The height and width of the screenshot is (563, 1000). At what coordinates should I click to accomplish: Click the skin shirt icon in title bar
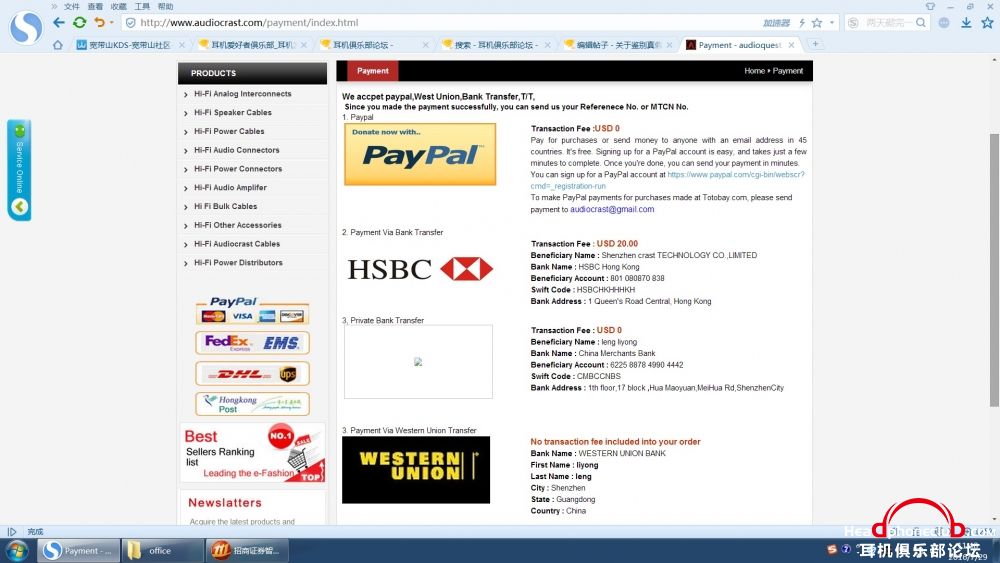click(x=930, y=6)
